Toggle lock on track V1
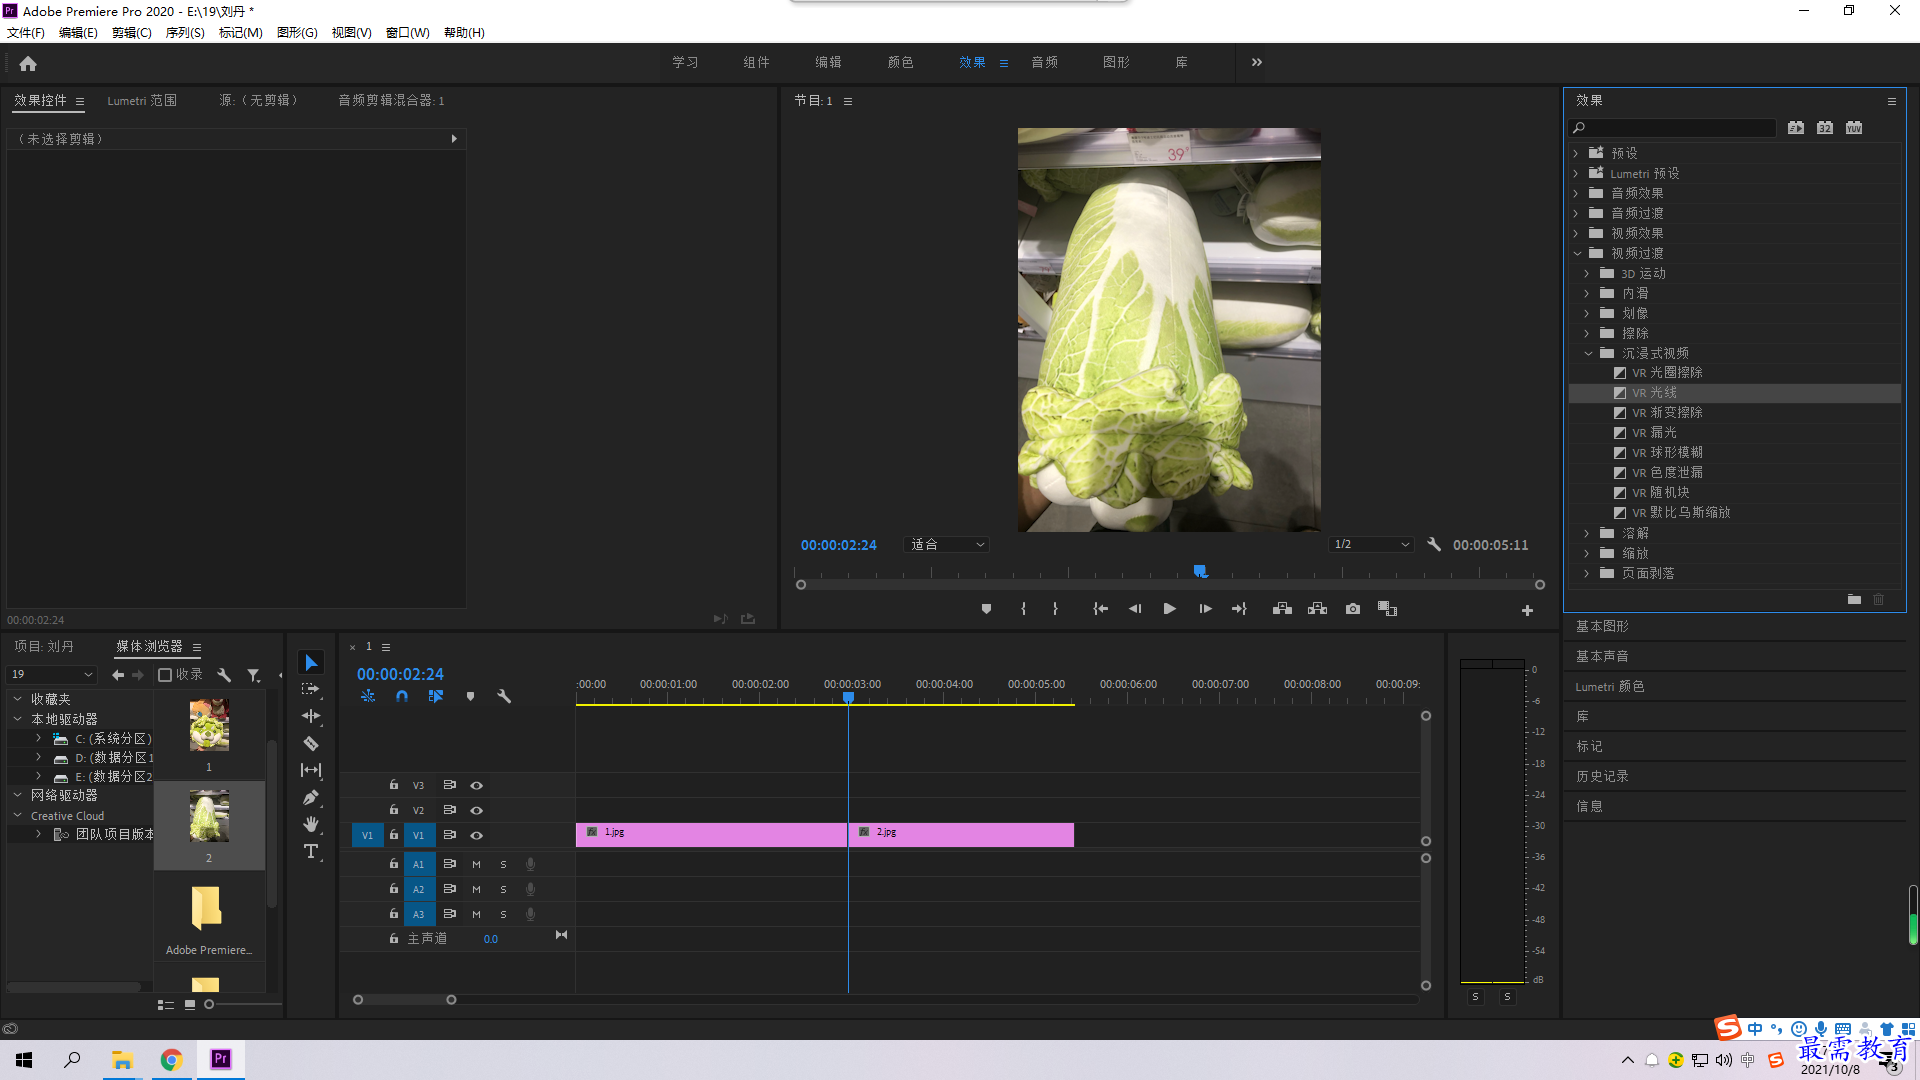Viewport: 1920px width, 1080px height. click(394, 835)
